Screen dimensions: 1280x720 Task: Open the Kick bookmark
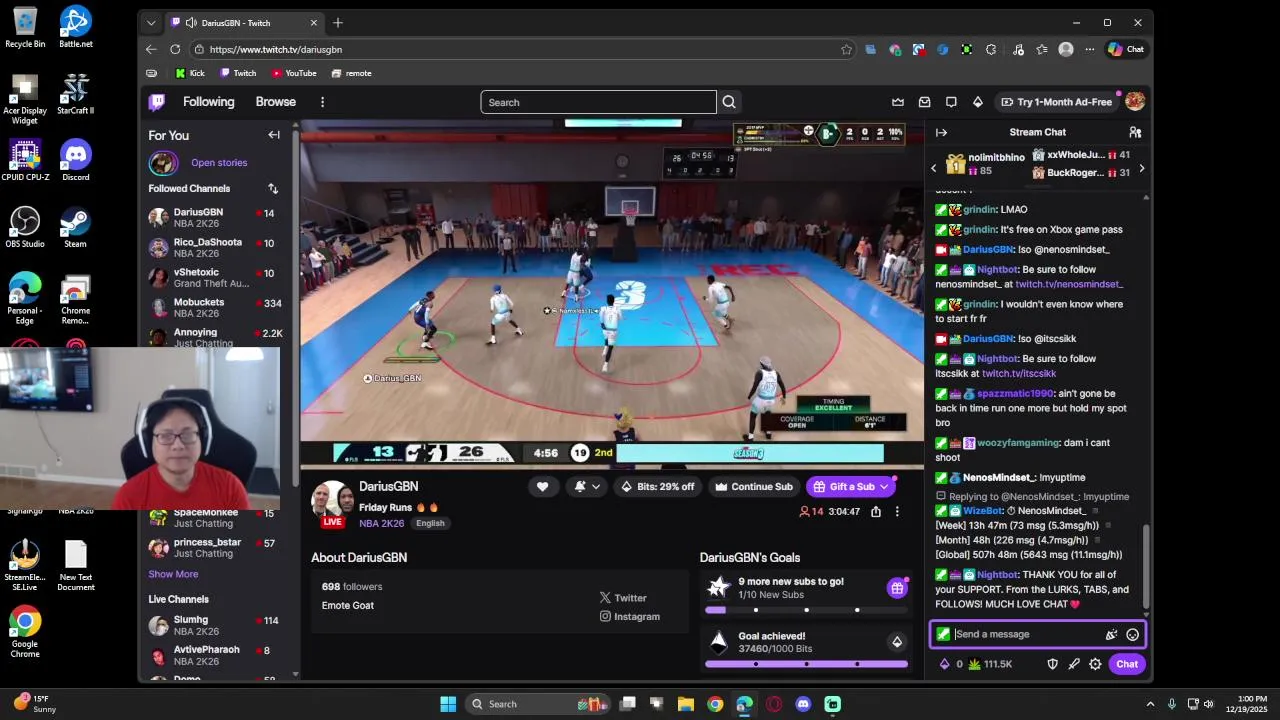click(x=190, y=73)
